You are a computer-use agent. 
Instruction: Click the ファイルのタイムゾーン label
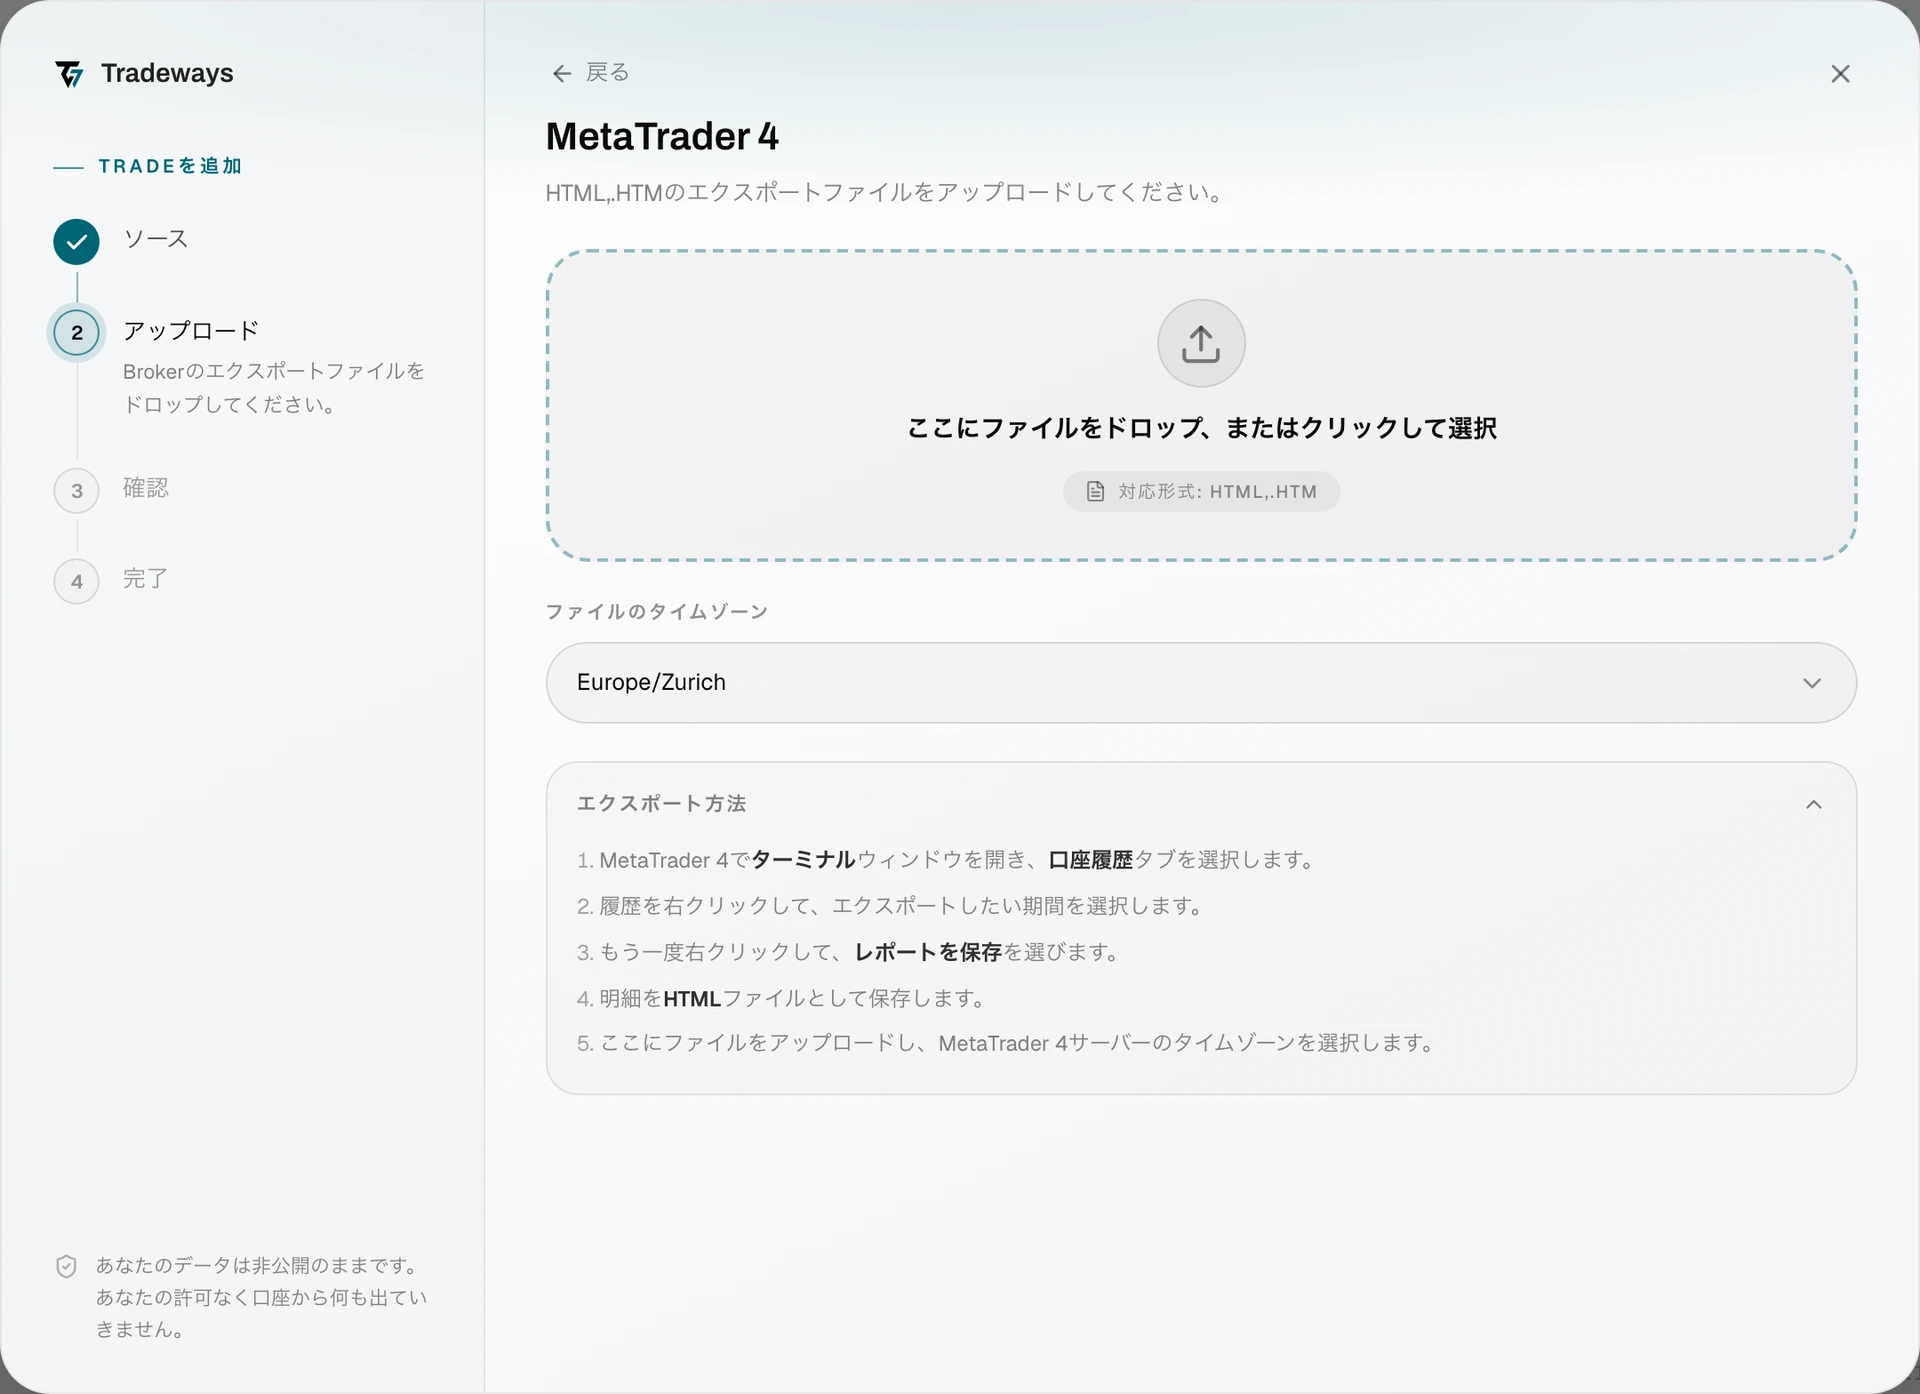click(656, 611)
